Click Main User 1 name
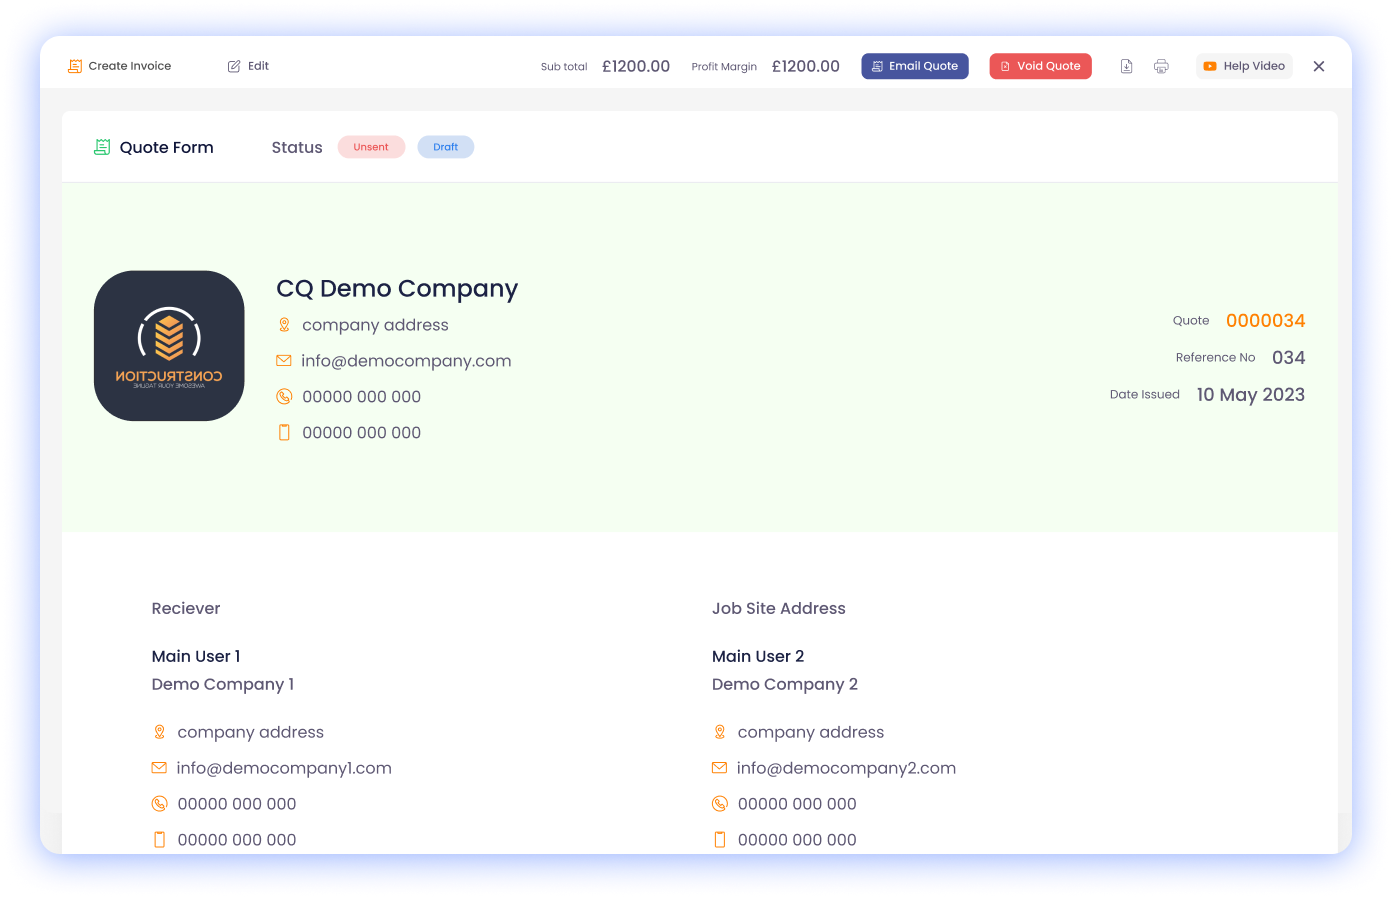 click(x=196, y=656)
